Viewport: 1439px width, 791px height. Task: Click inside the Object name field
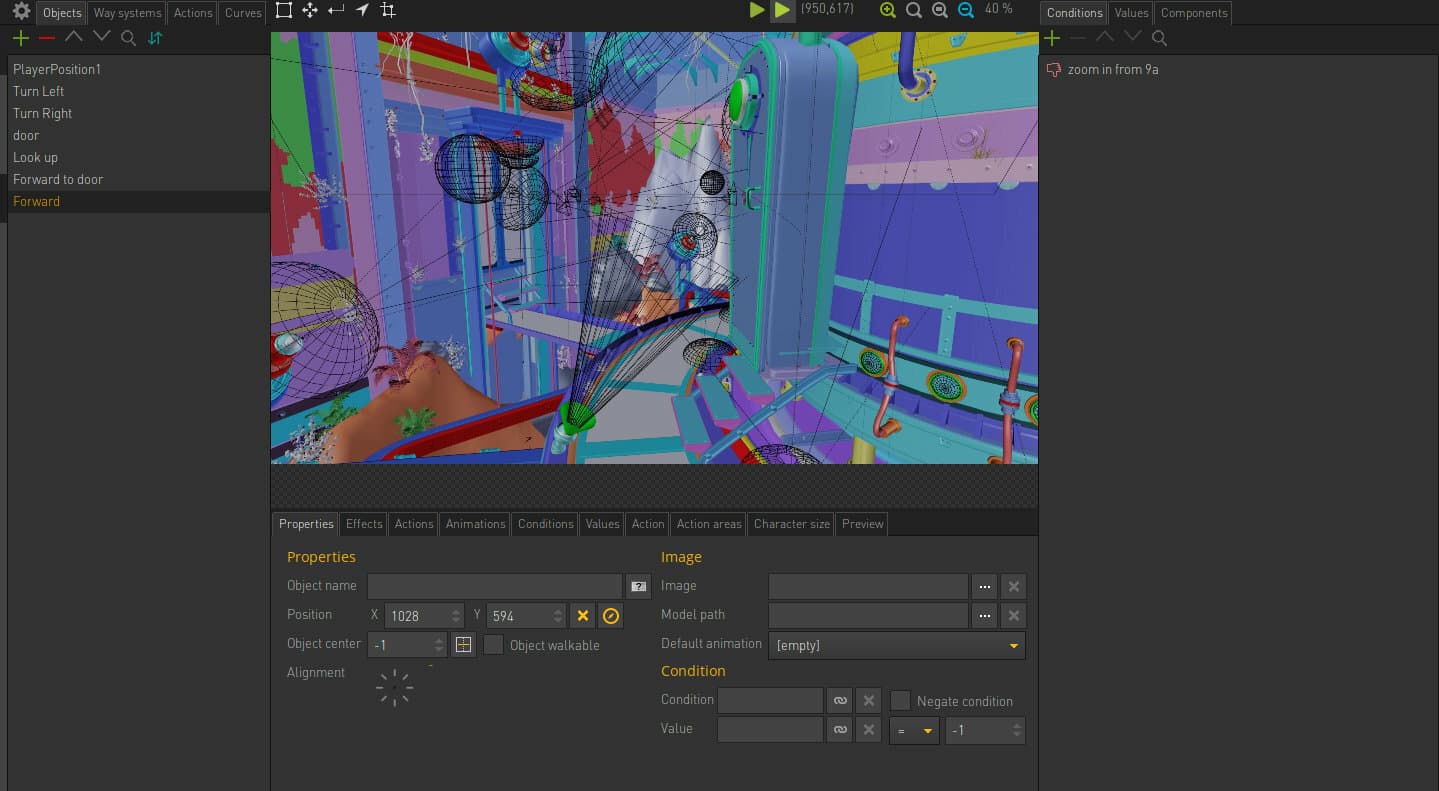(x=494, y=587)
